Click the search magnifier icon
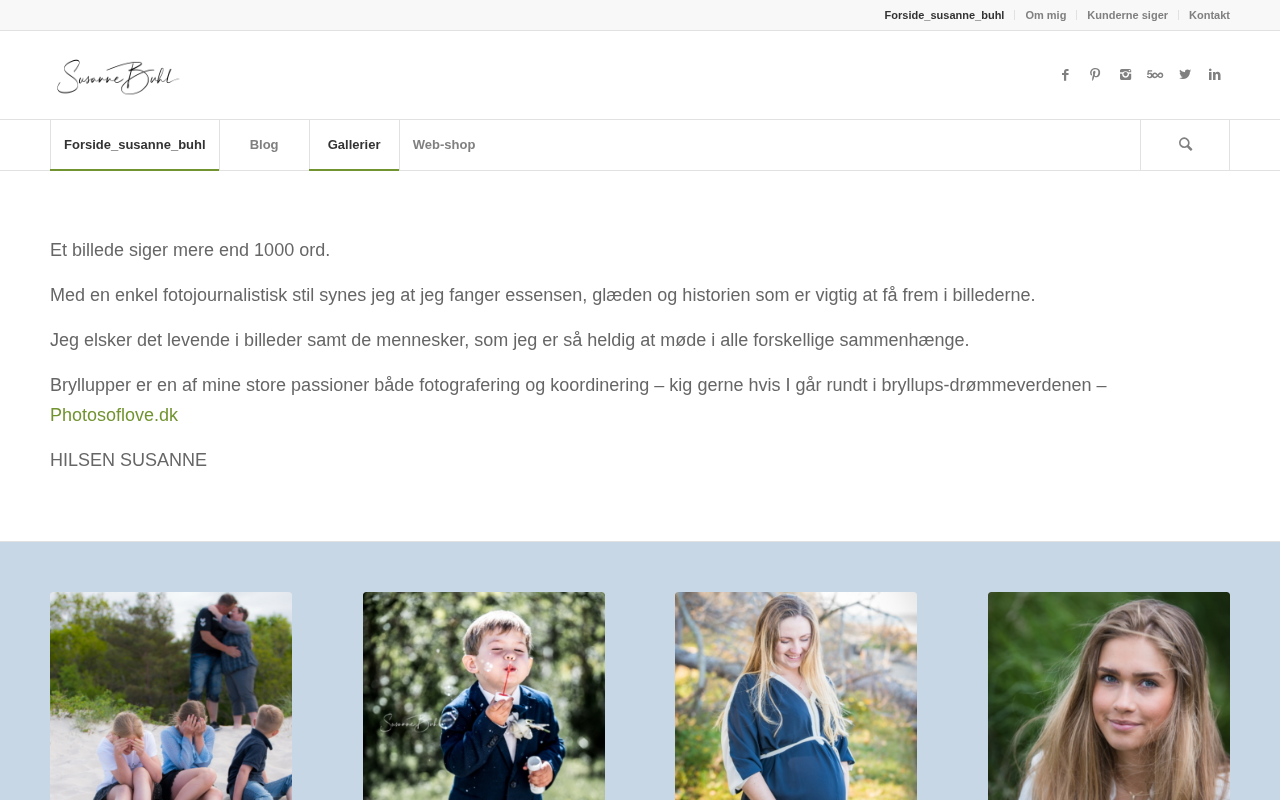Viewport: 1280px width, 800px height. (x=1185, y=145)
